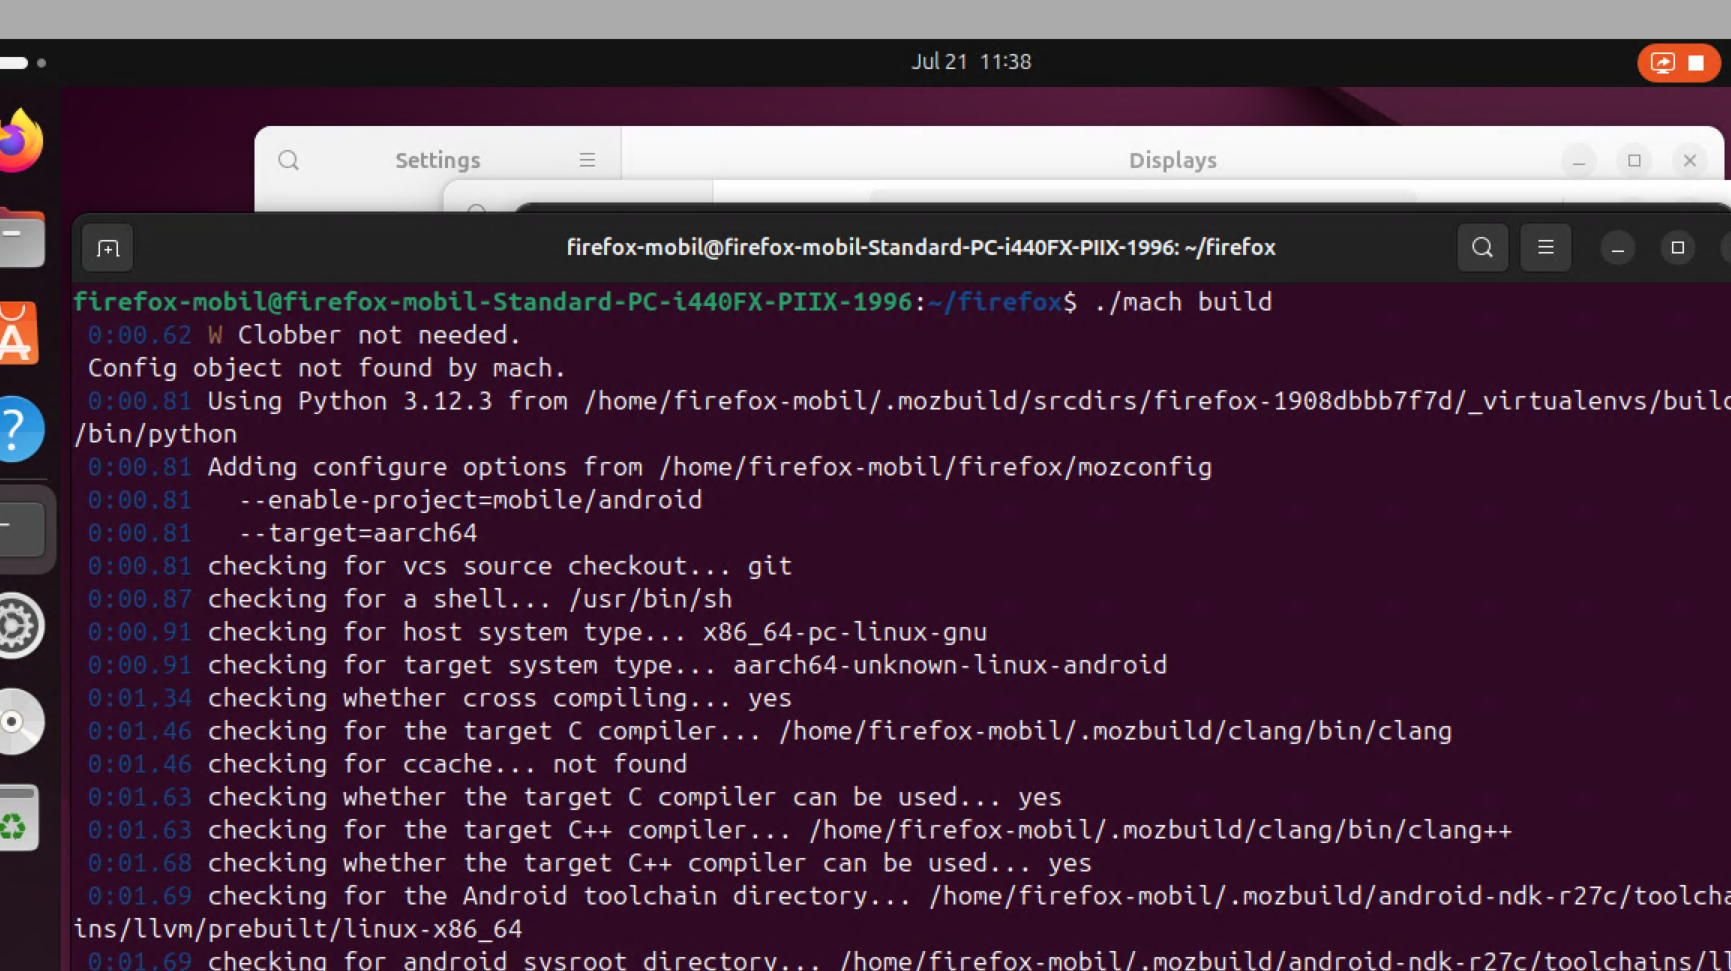
Task: Click the './mach build' command text
Action: [1183, 302]
